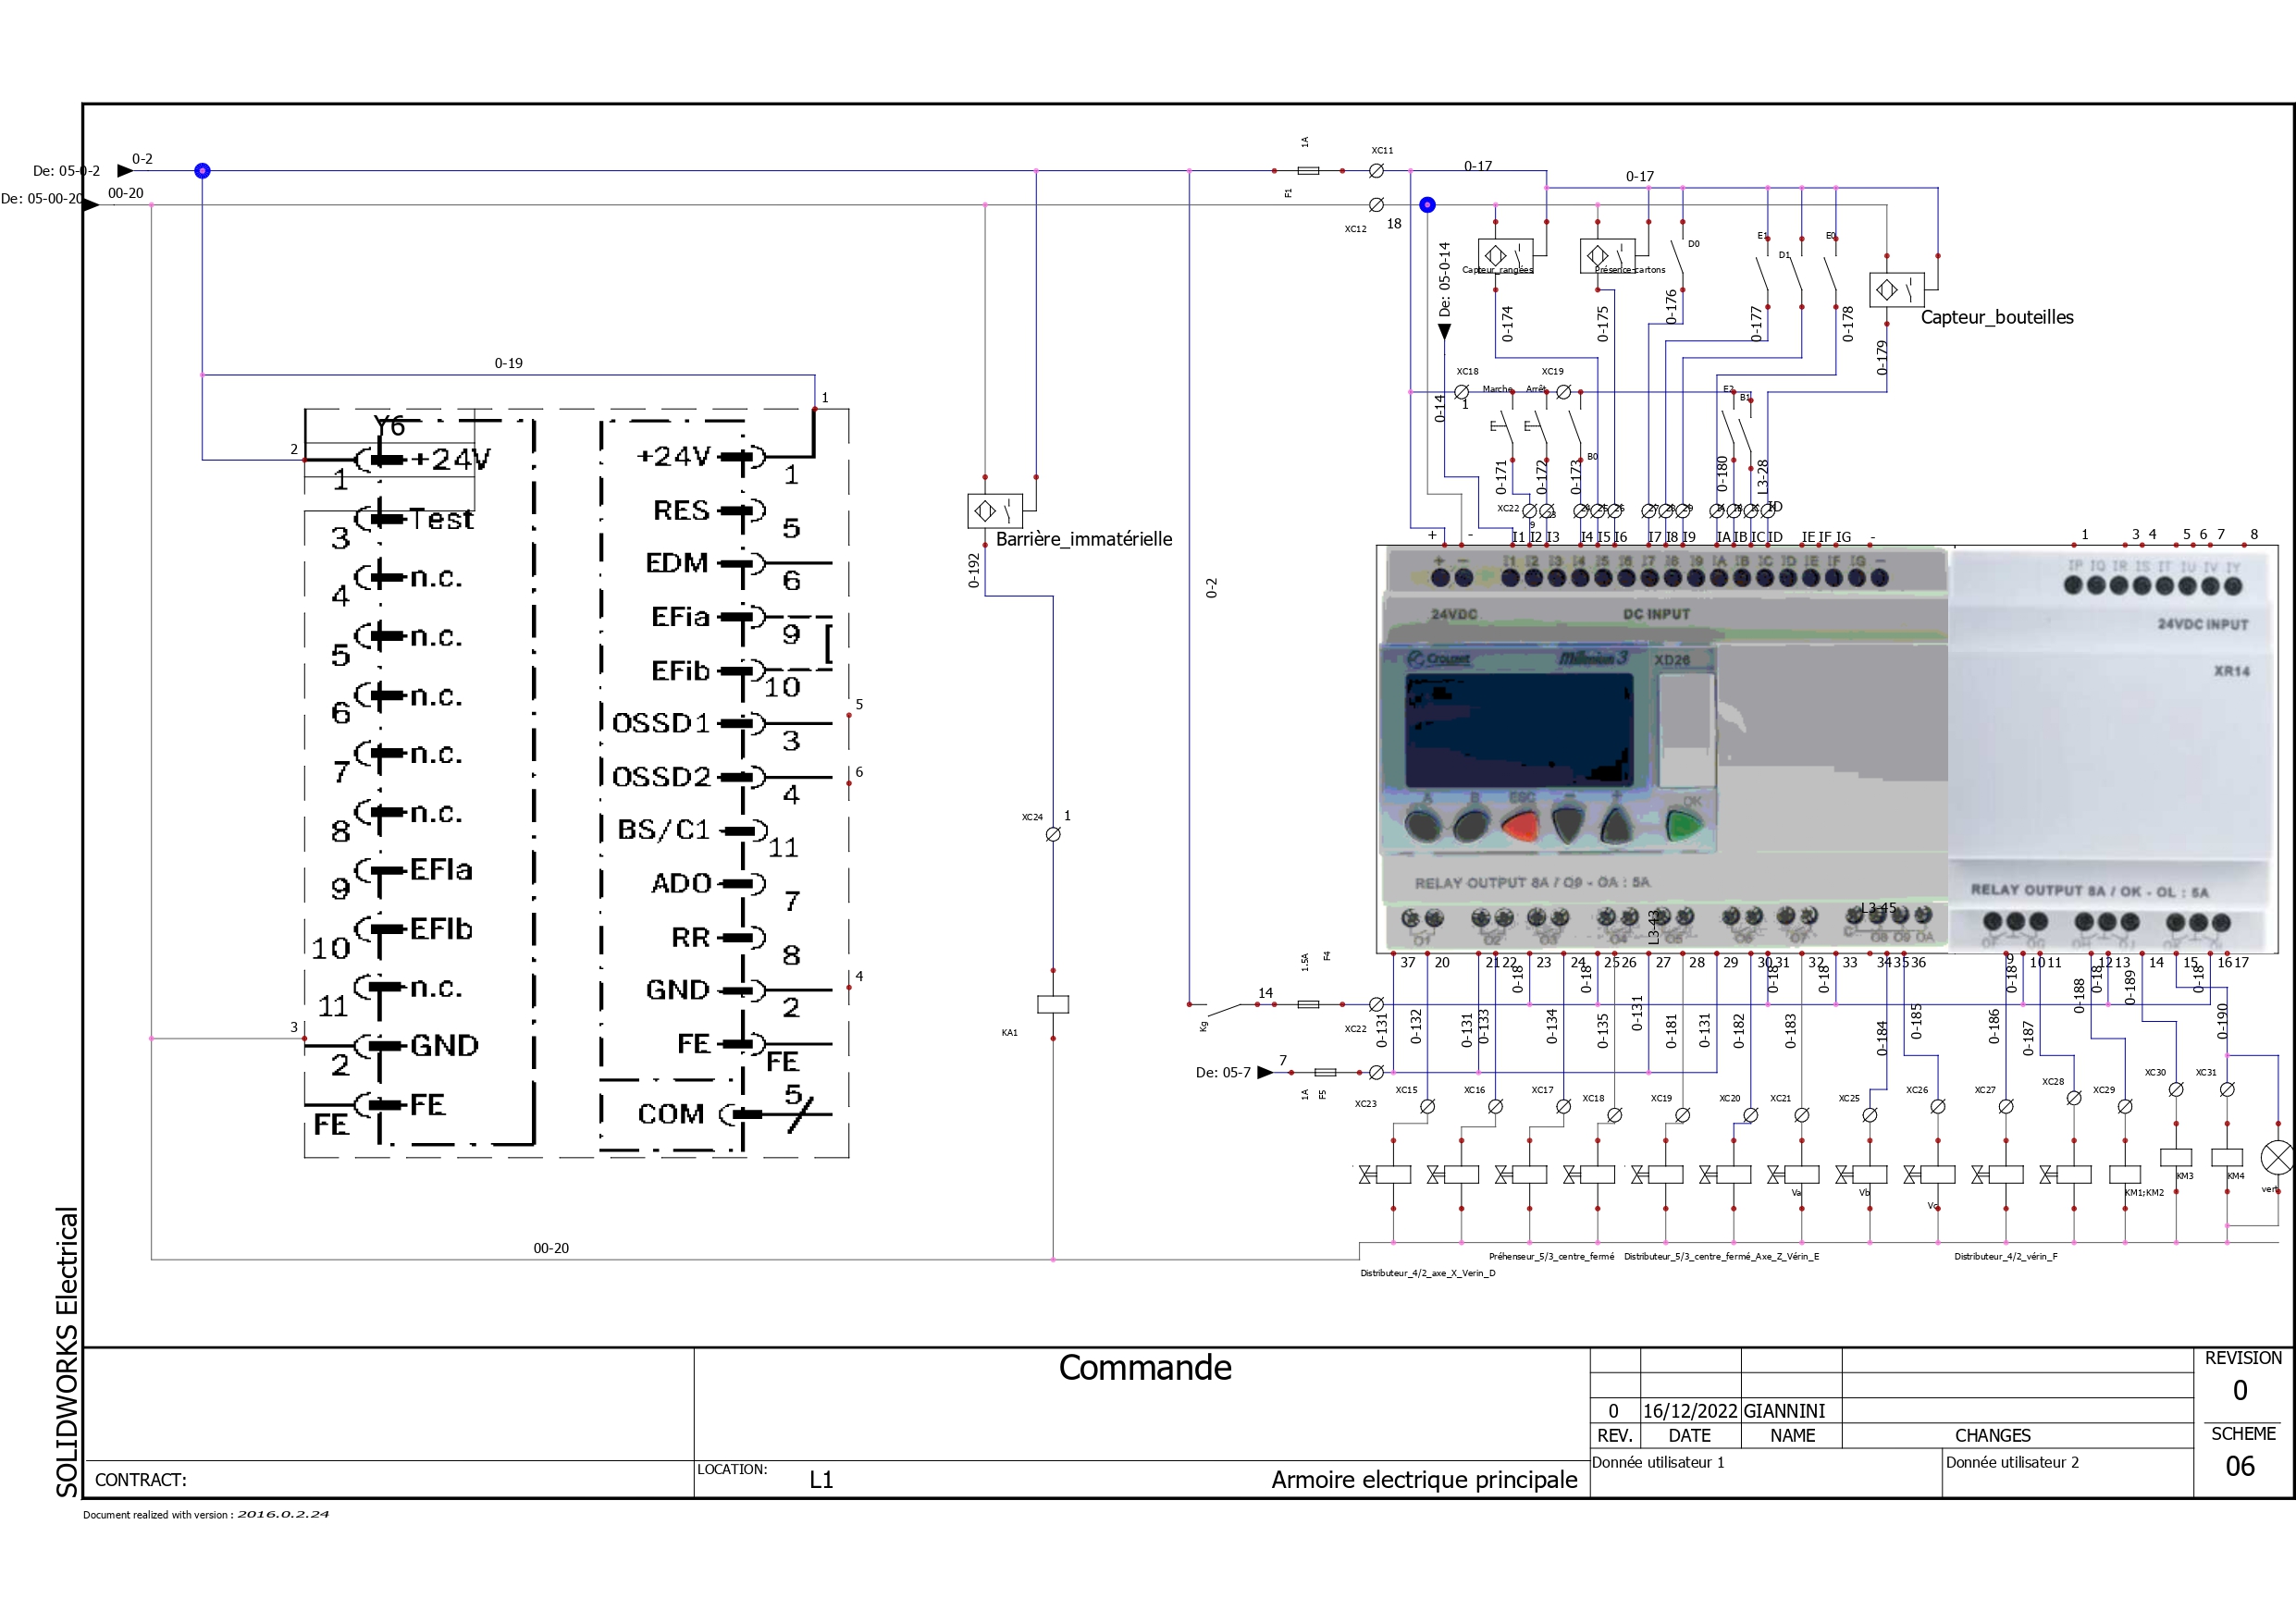This screenshot has height=1623, width=2296.
Task: Click the Barrière_immatérielle sensor symbol
Action: click(x=995, y=511)
